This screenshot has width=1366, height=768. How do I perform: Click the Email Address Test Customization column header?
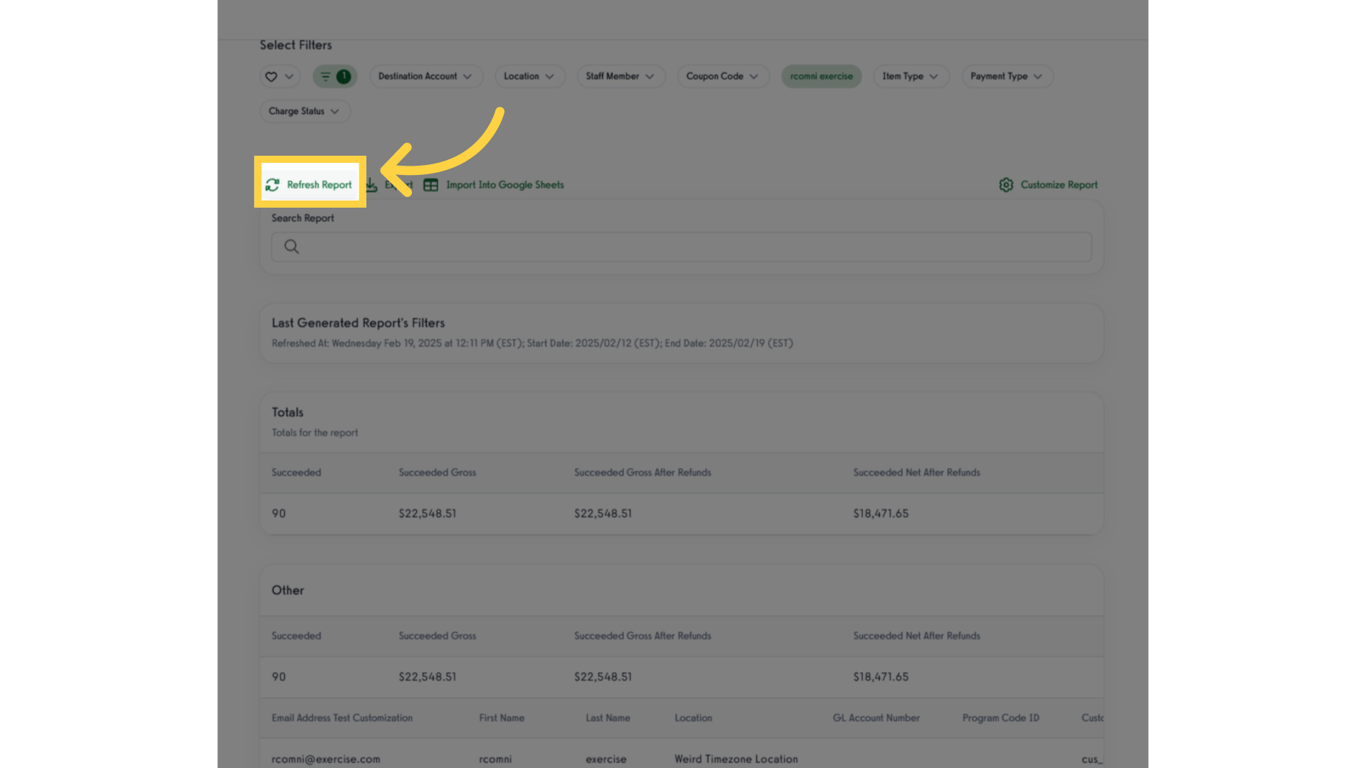[342, 718]
